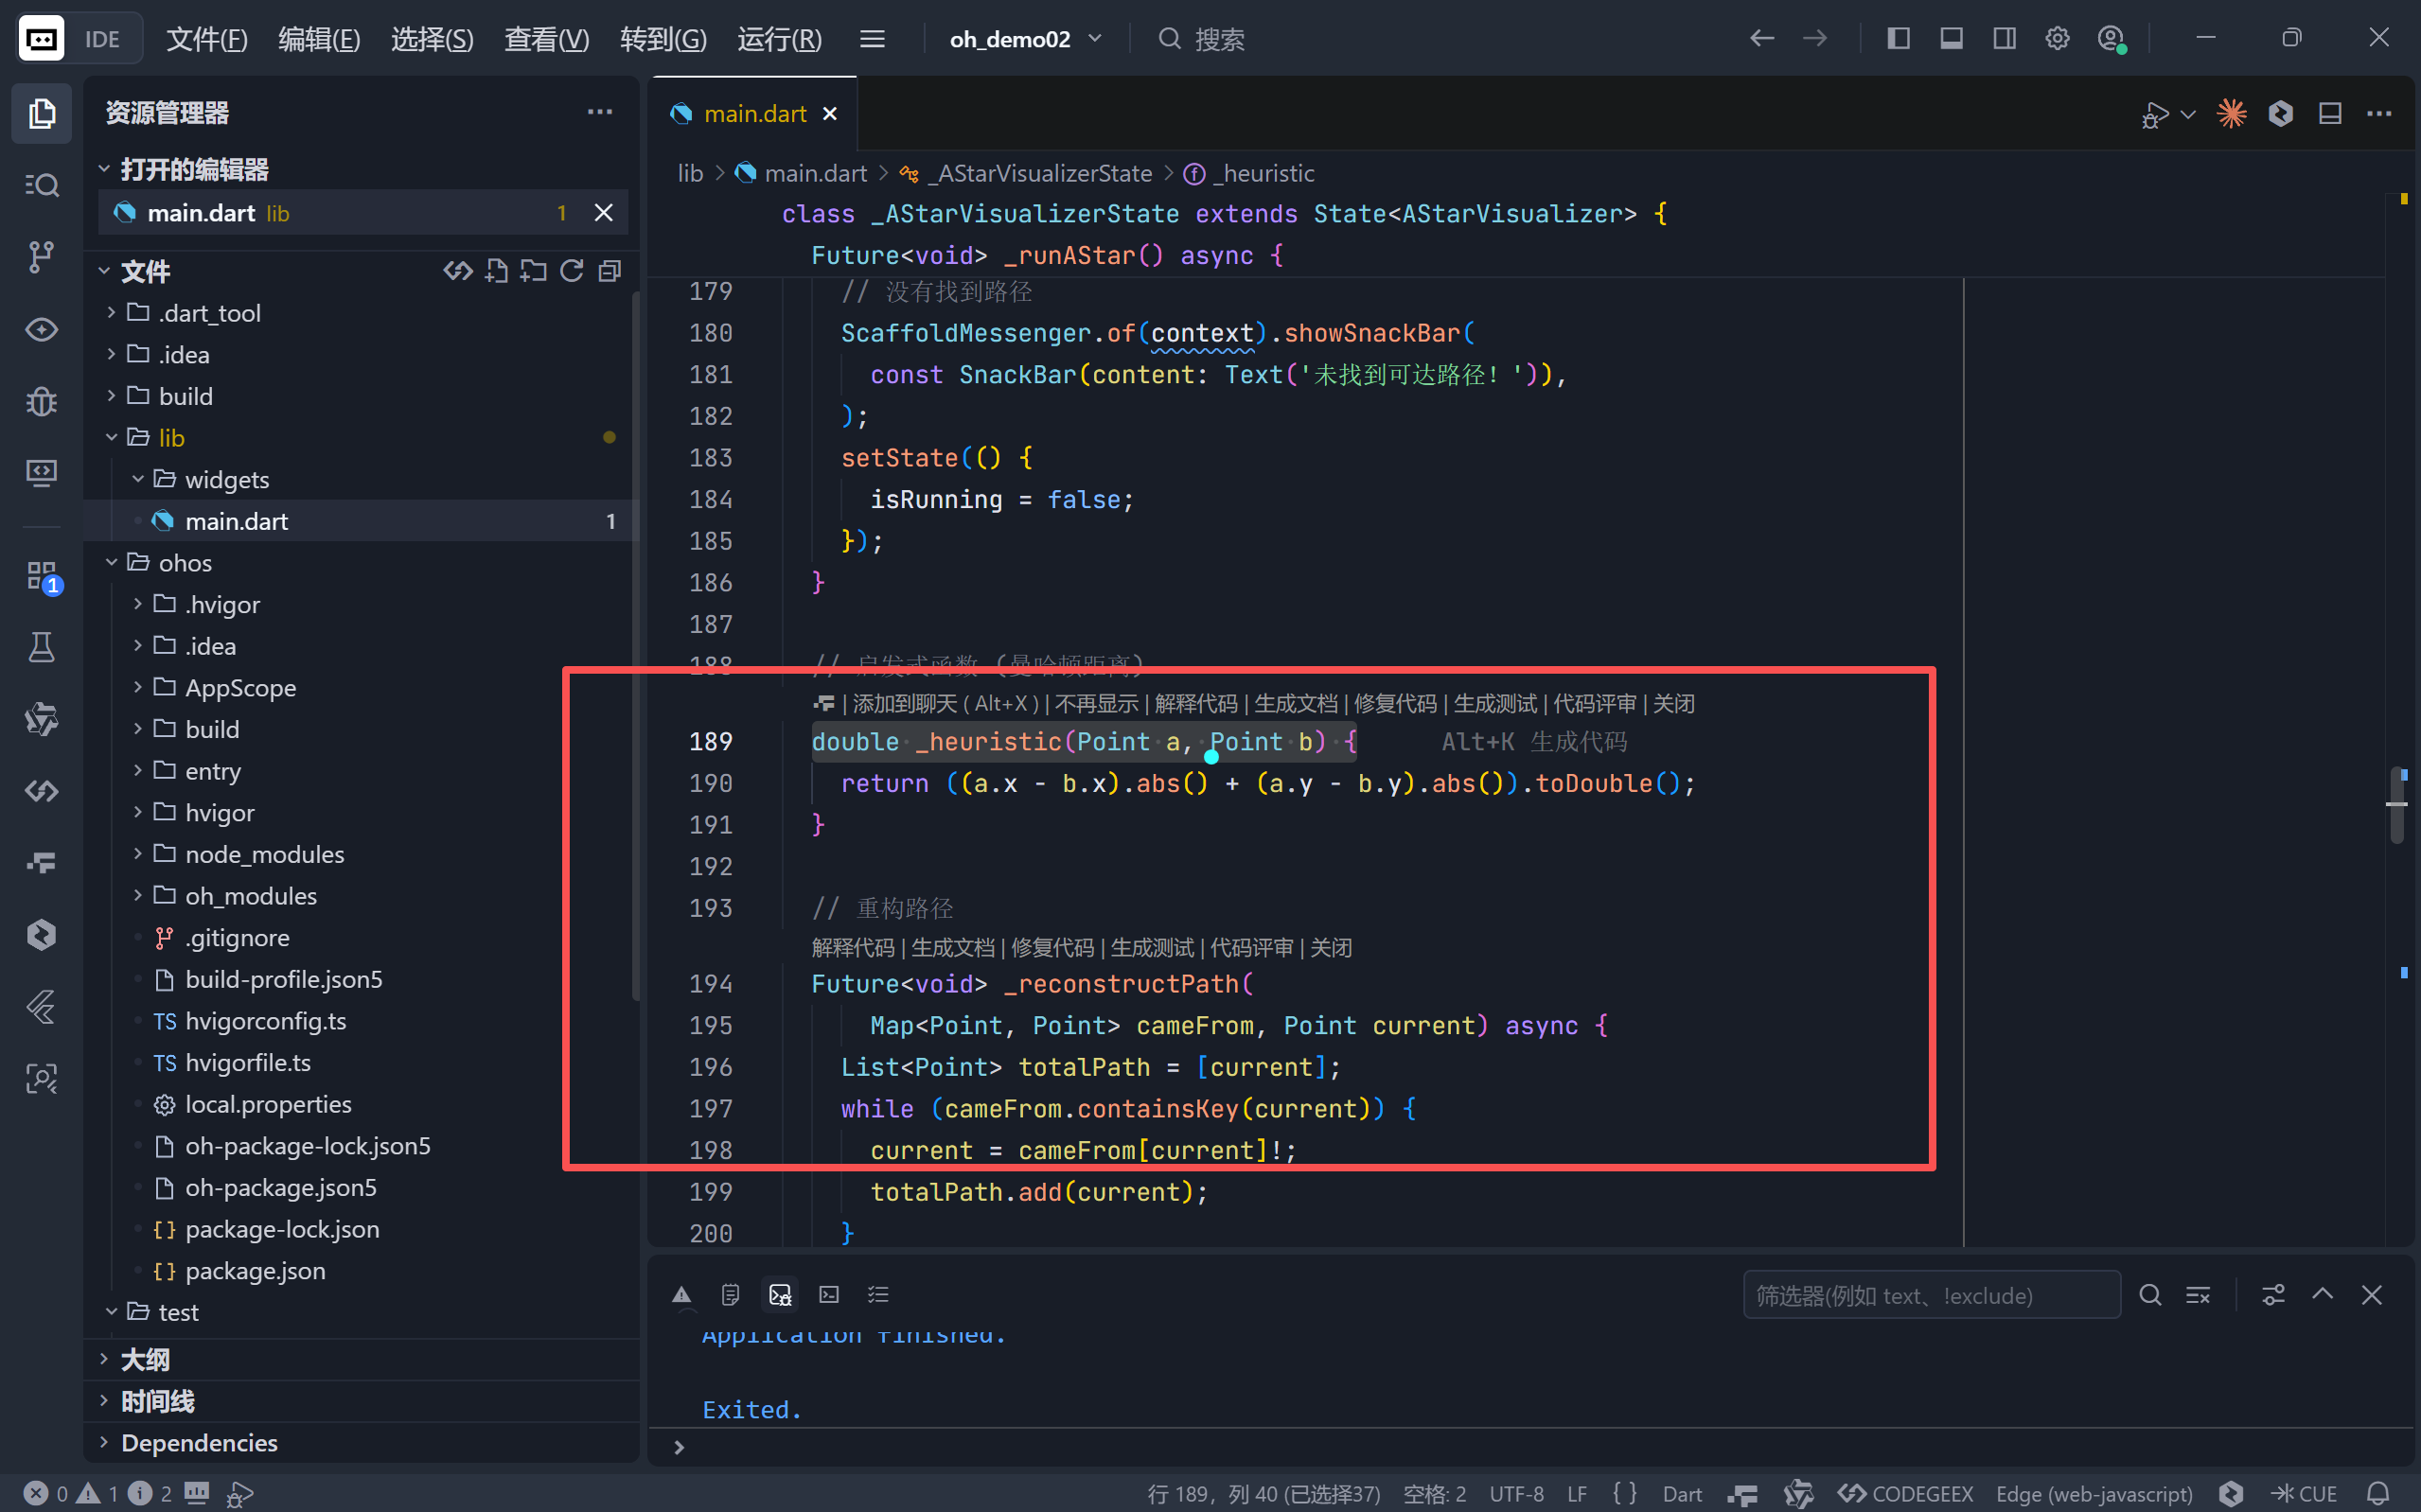This screenshot has width=2421, height=1512.
Task: Collapse all folders in explorer
Action: tap(610, 271)
